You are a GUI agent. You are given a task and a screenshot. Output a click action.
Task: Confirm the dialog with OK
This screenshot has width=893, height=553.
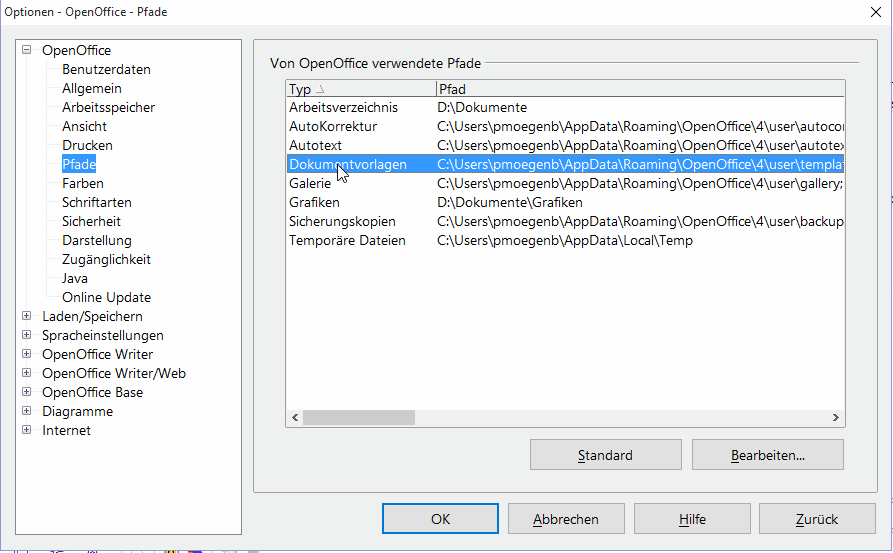tap(440, 519)
